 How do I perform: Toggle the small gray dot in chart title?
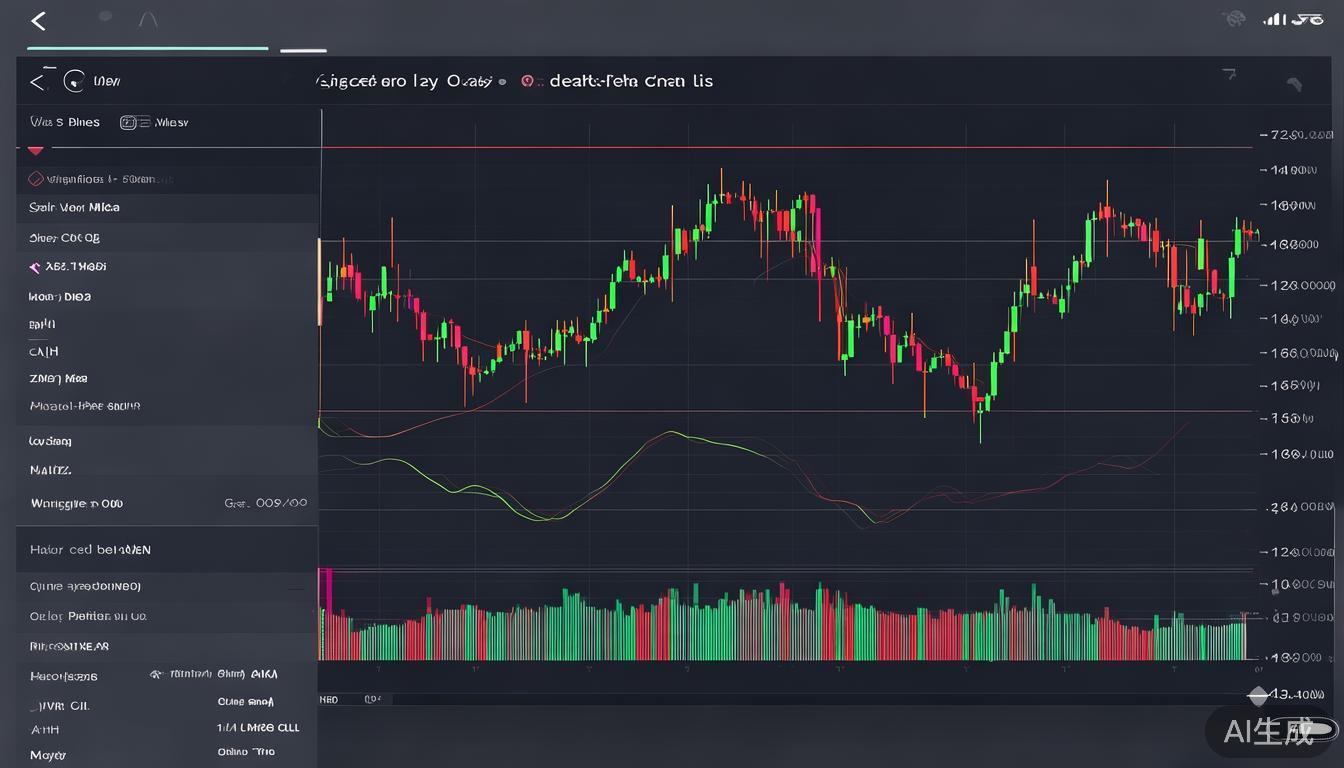click(501, 82)
